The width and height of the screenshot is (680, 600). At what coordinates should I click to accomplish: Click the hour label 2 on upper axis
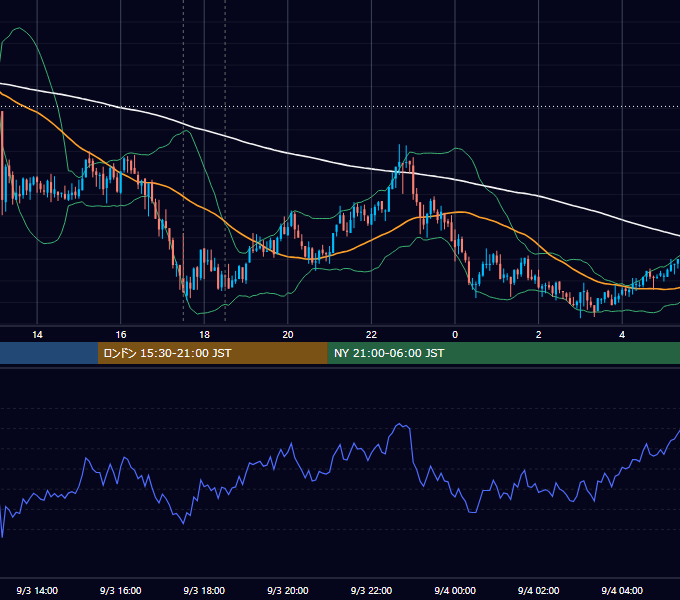tap(539, 335)
